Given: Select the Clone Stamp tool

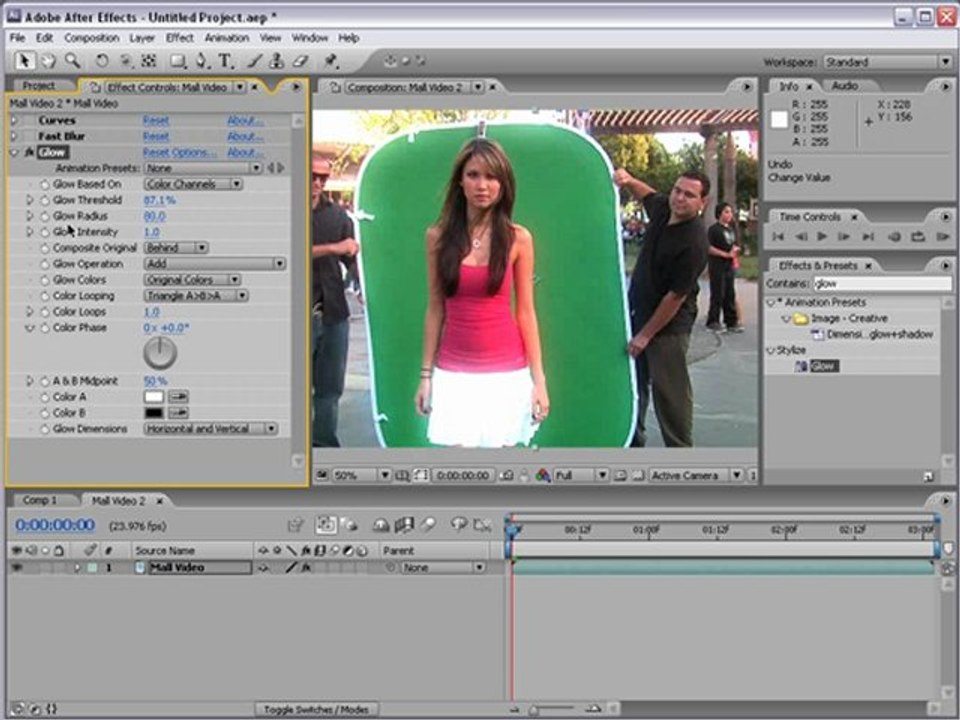Looking at the screenshot, I should 276,61.
